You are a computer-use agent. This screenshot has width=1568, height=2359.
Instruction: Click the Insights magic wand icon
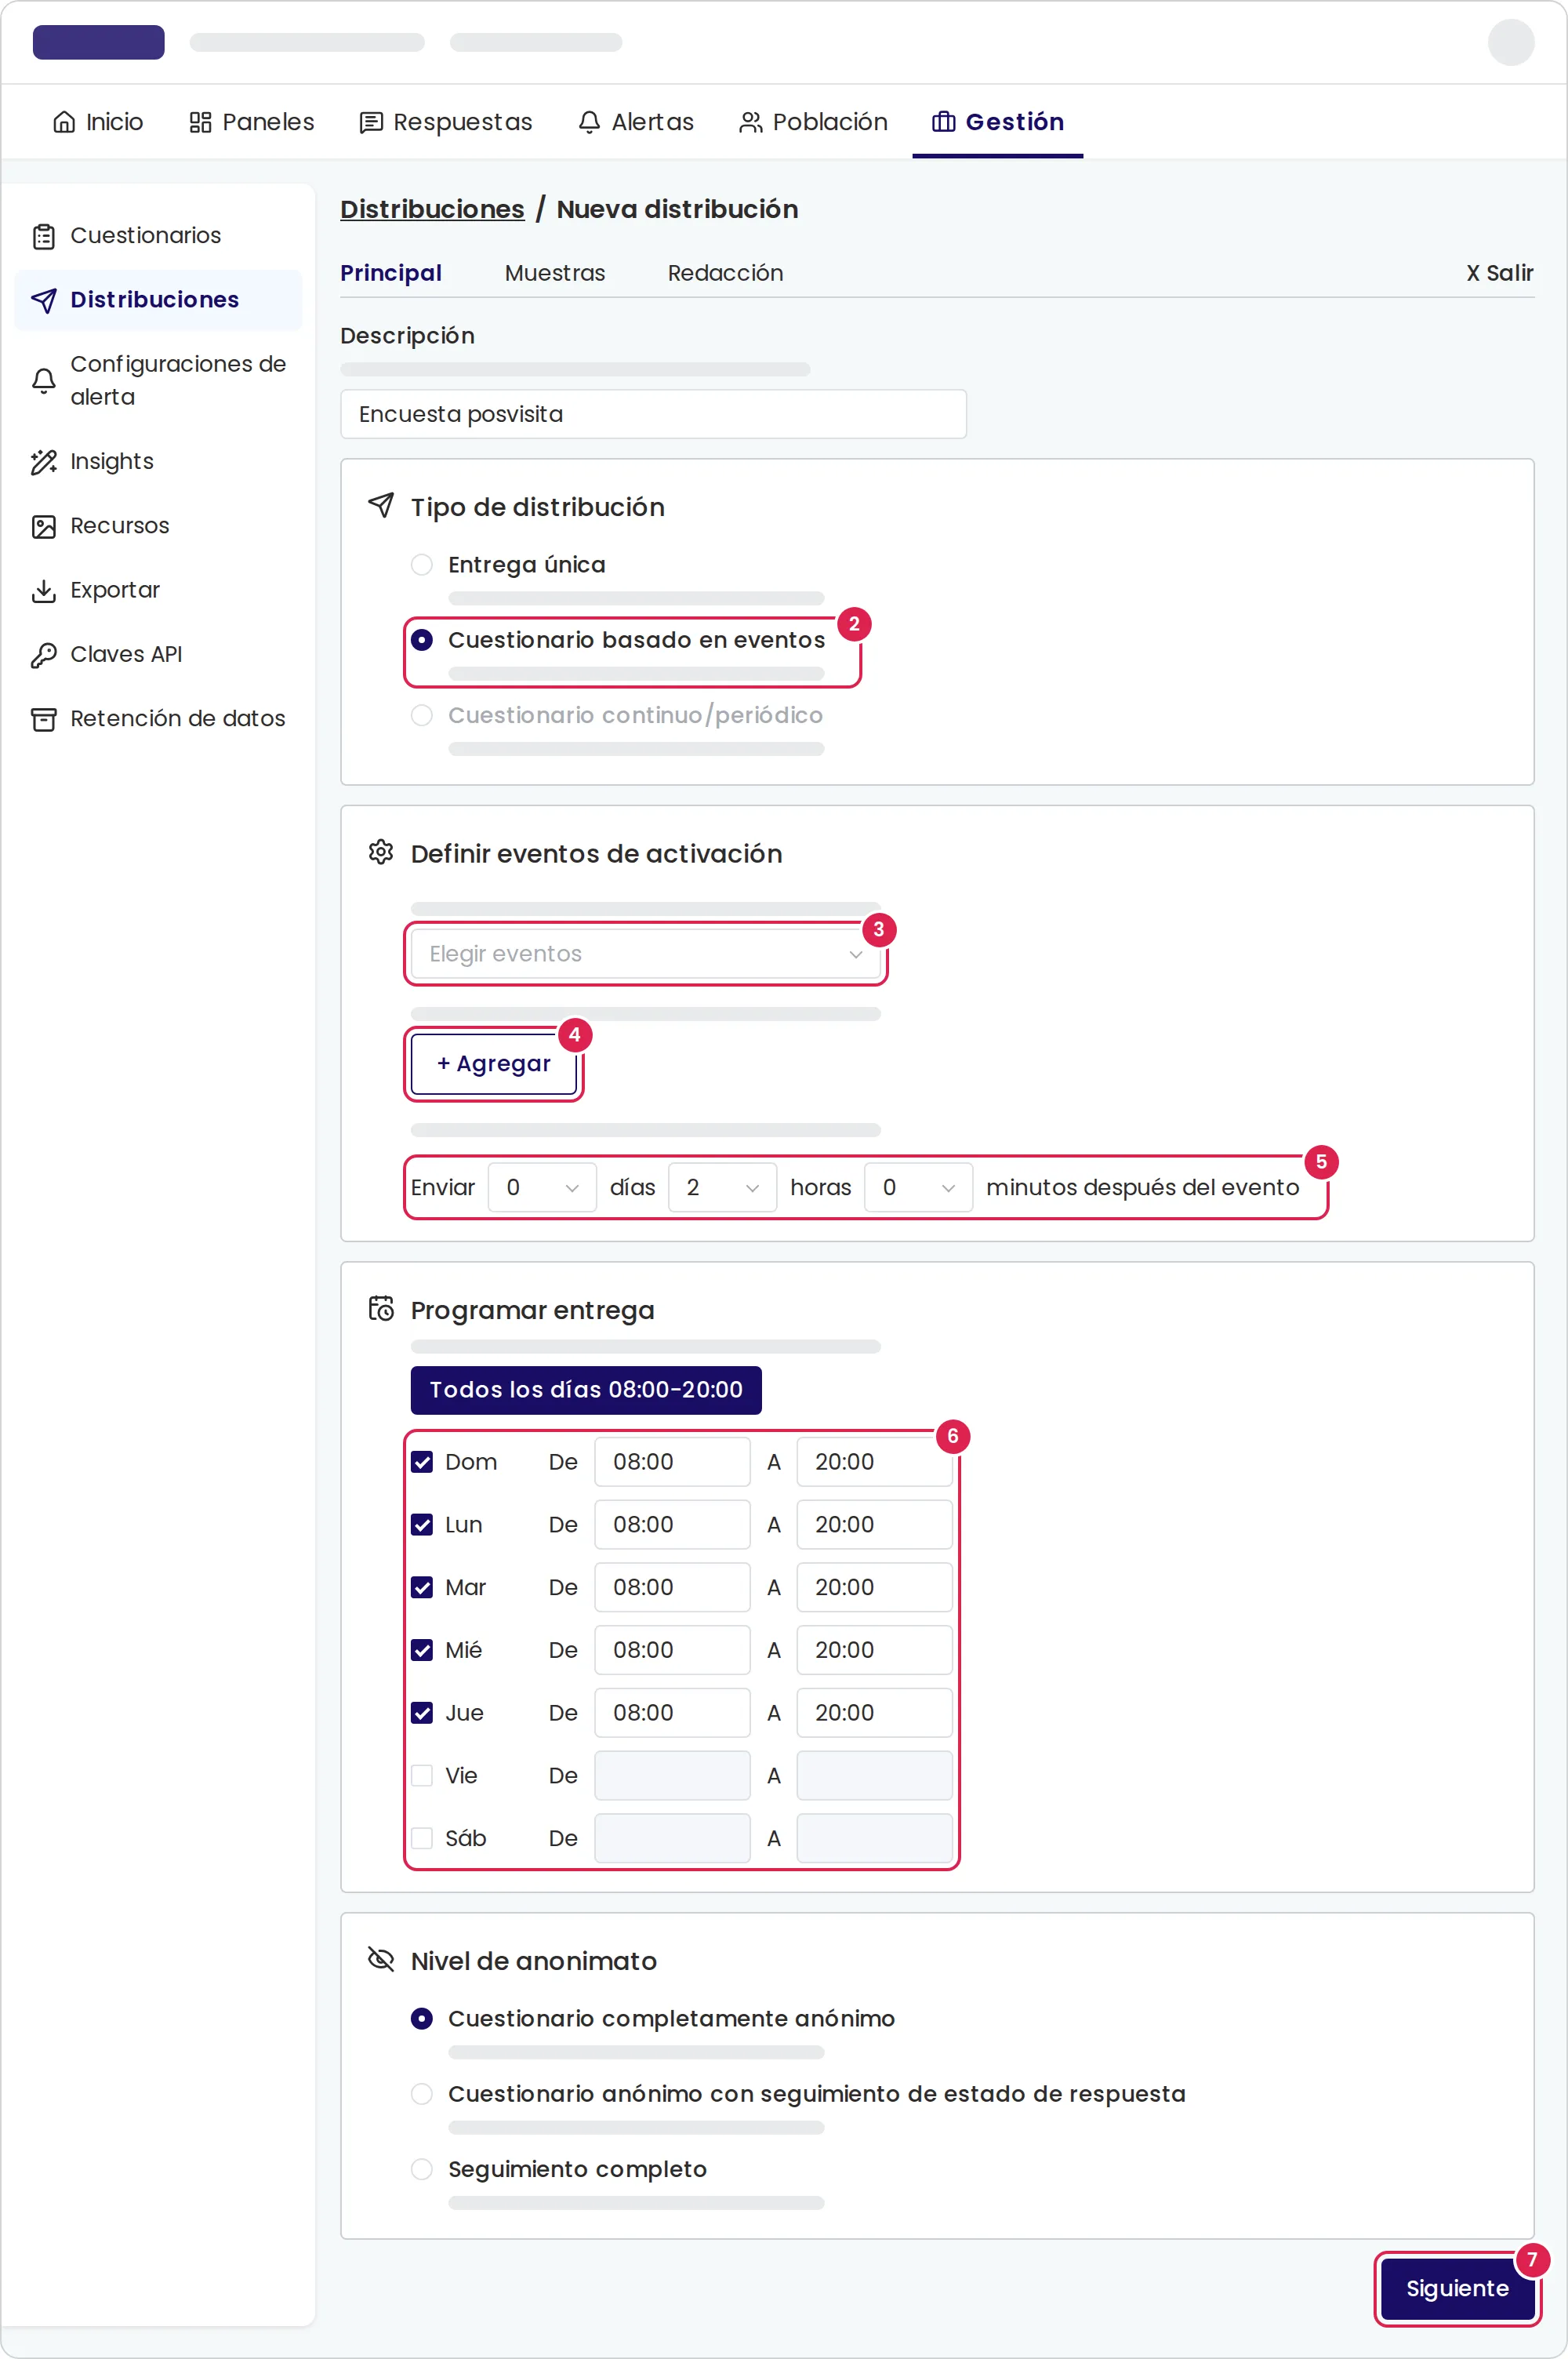(x=44, y=462)
